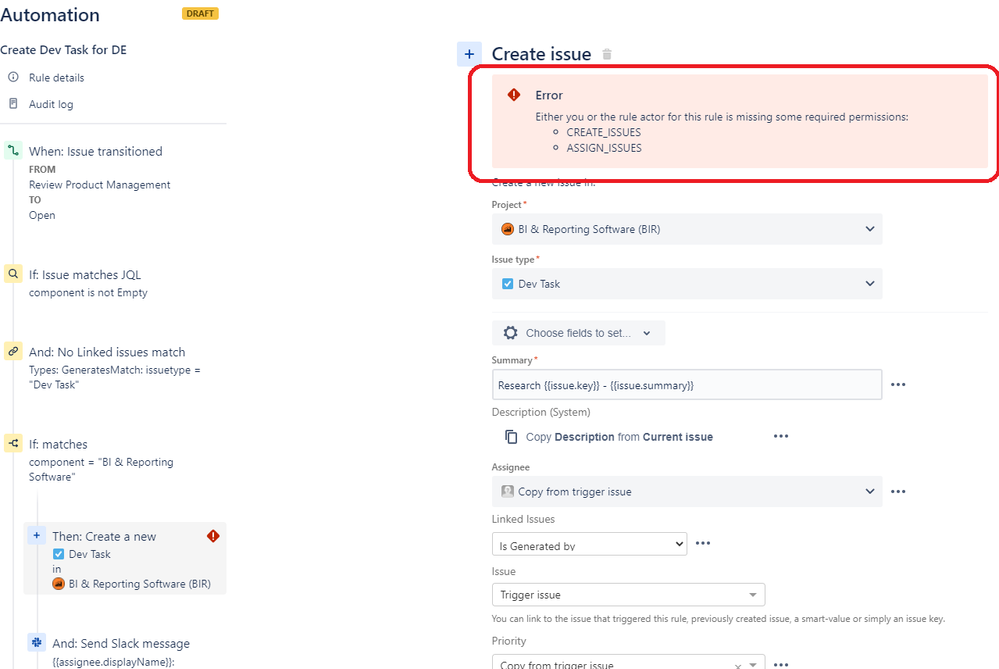Click the Review Product Management status text

point(99,185)
